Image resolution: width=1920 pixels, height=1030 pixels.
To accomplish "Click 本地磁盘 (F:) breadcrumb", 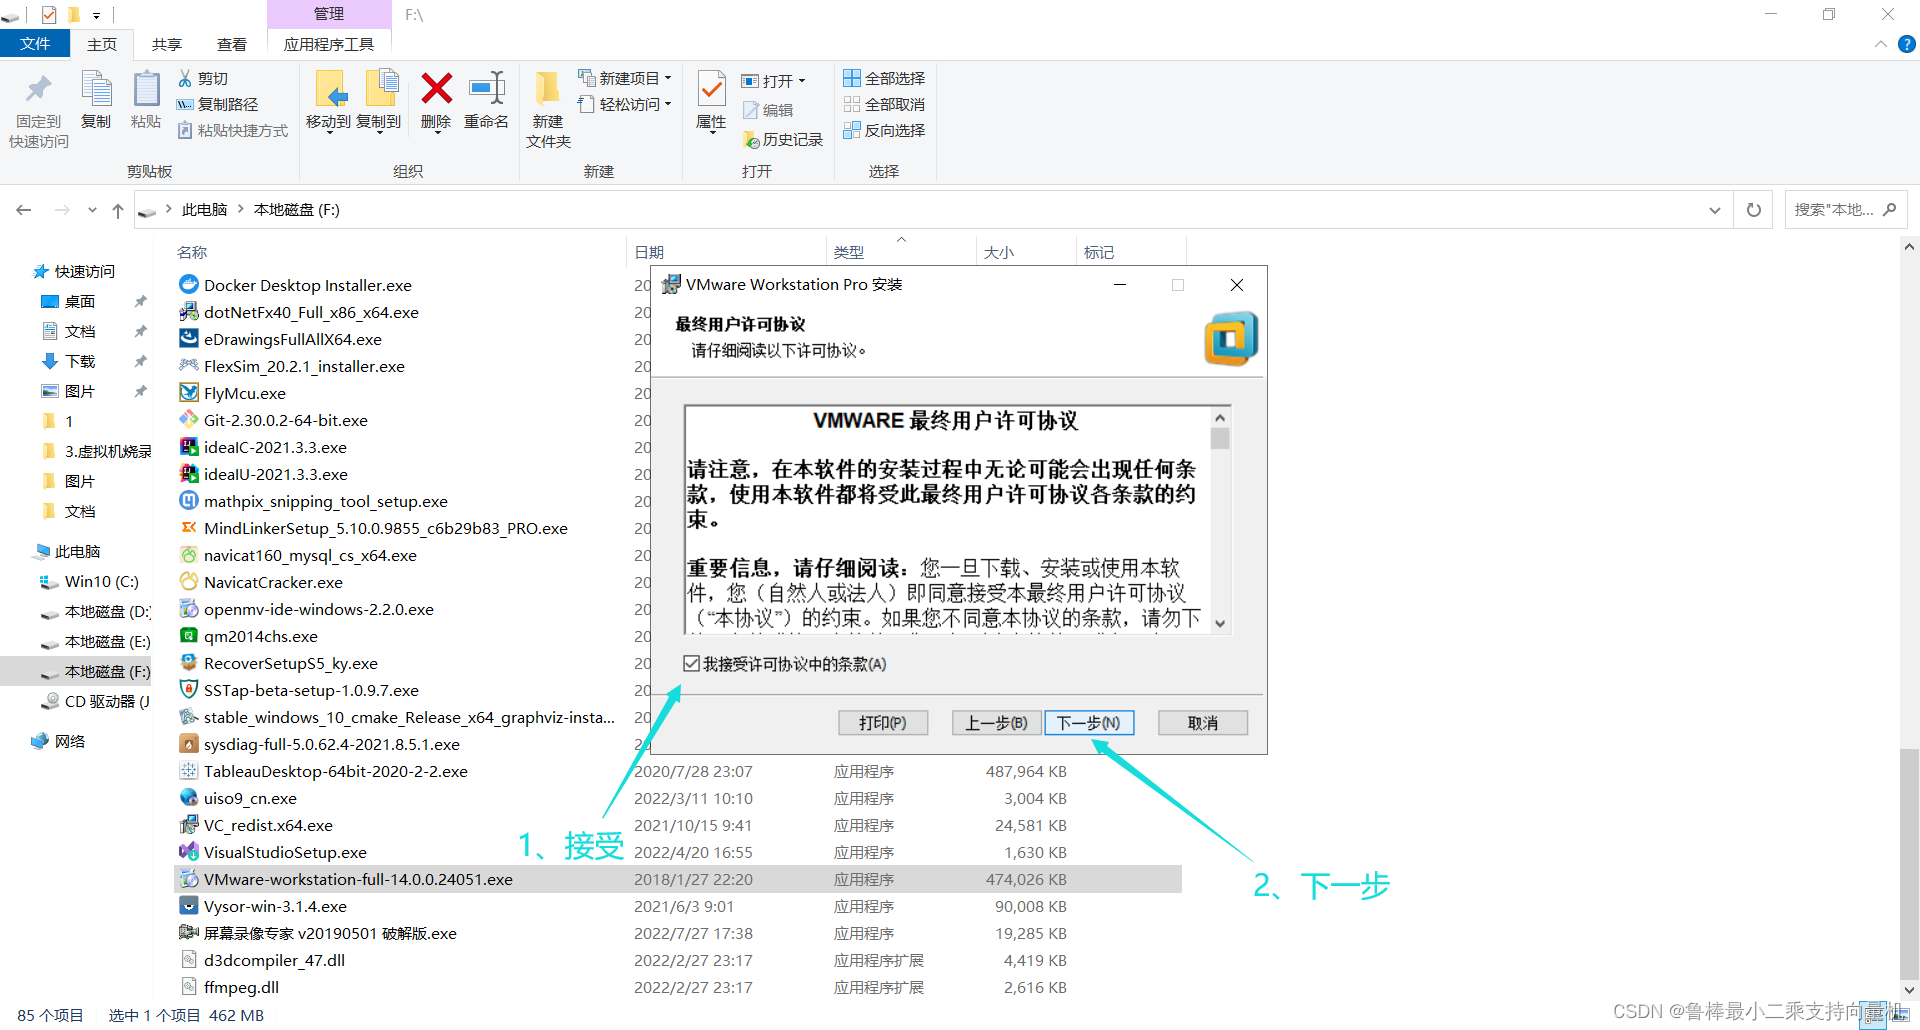I will pyautogui.click(x=297, y=210).
